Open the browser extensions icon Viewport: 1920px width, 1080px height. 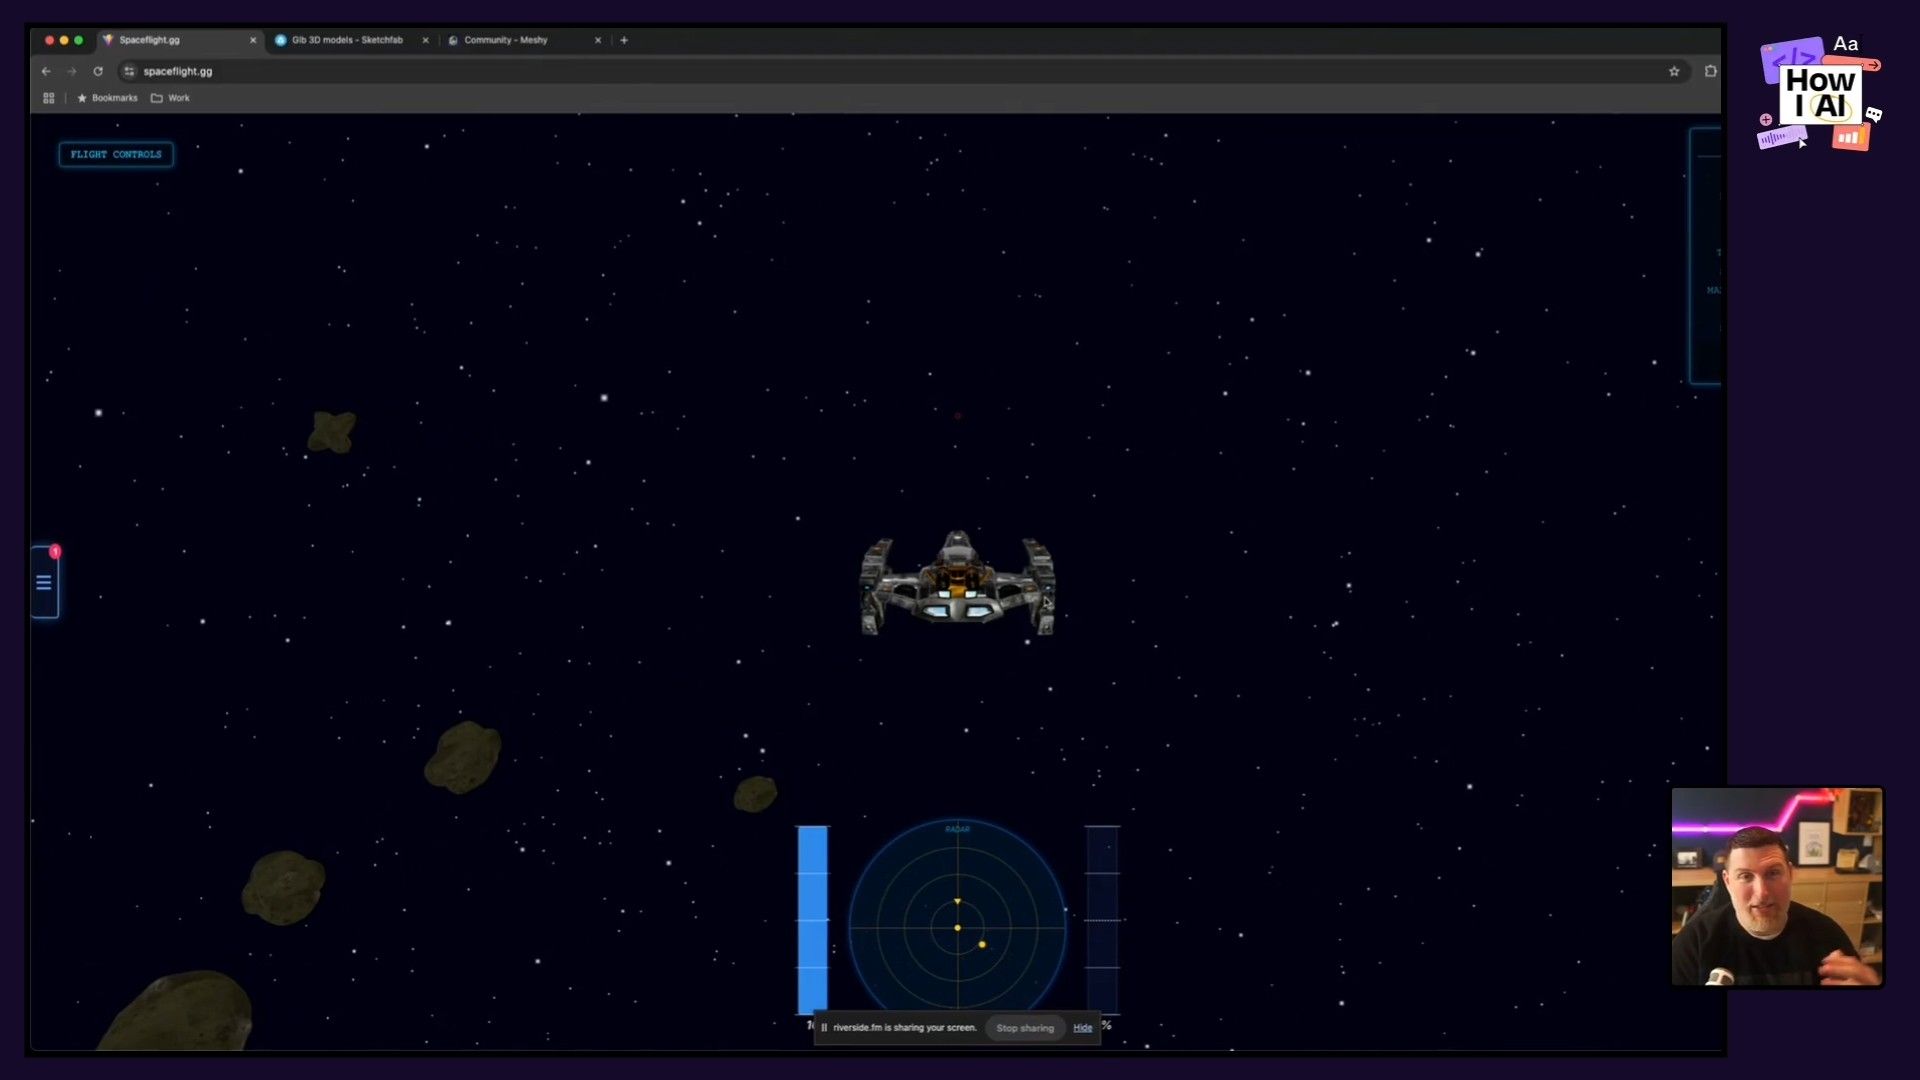pyautogui.click(x=1710, y=71)
